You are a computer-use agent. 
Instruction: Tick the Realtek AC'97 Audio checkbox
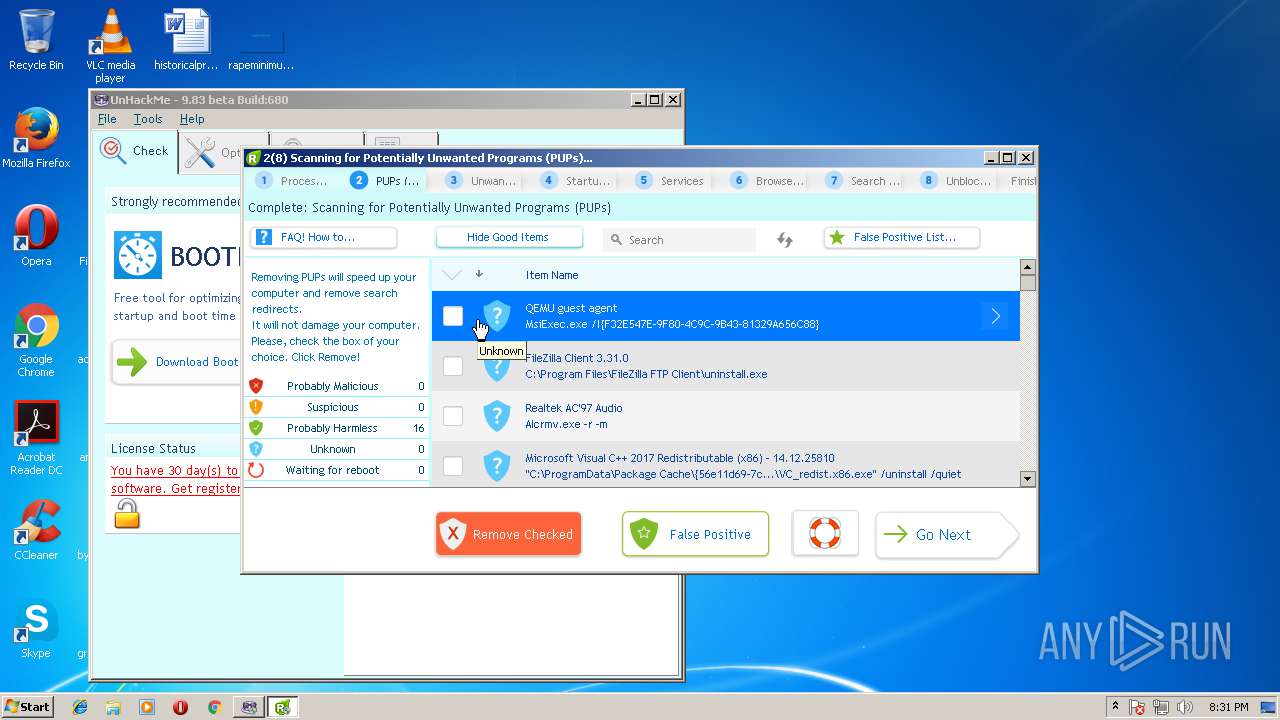[453, 416]
